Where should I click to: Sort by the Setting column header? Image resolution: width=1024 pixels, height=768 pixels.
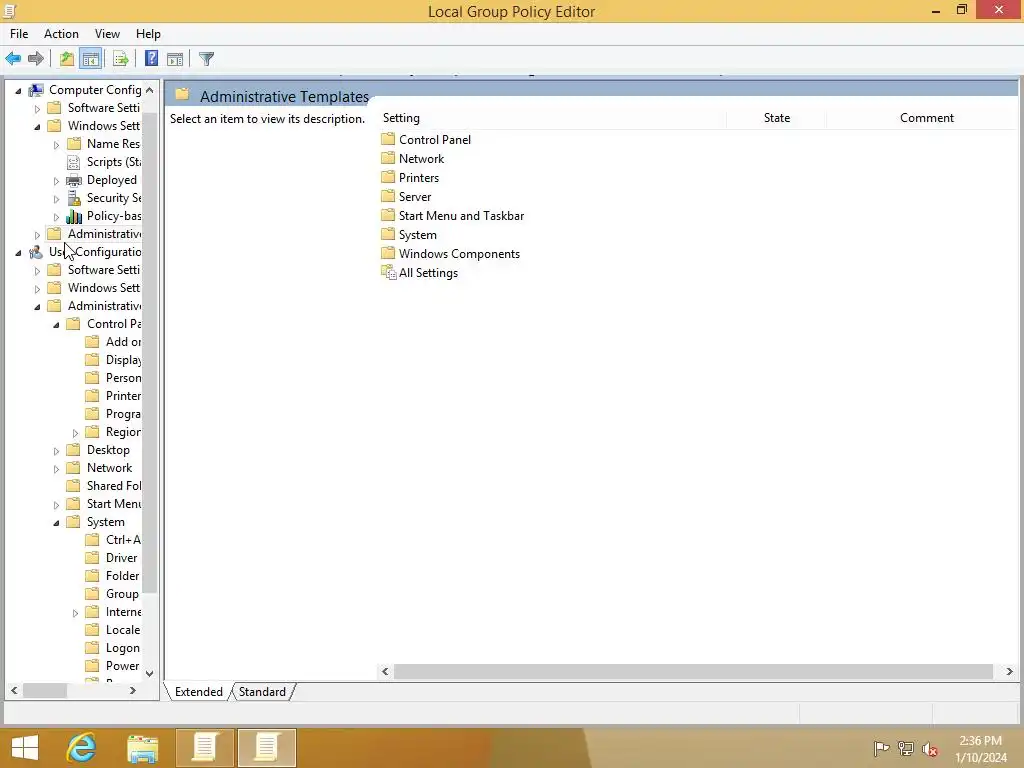coord(552,118)
